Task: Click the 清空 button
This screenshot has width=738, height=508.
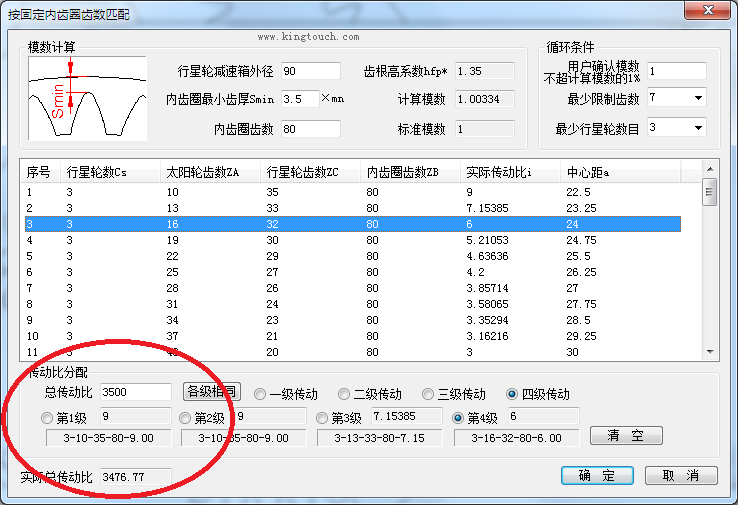Action: 626,435
